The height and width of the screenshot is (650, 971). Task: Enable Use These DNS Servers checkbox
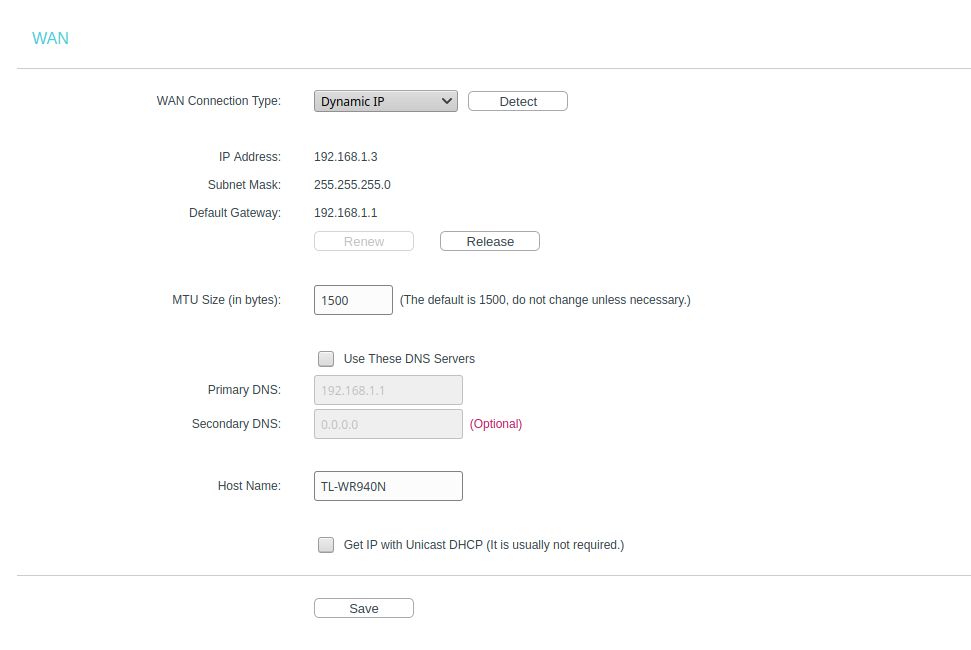click(x=326, y=359)
